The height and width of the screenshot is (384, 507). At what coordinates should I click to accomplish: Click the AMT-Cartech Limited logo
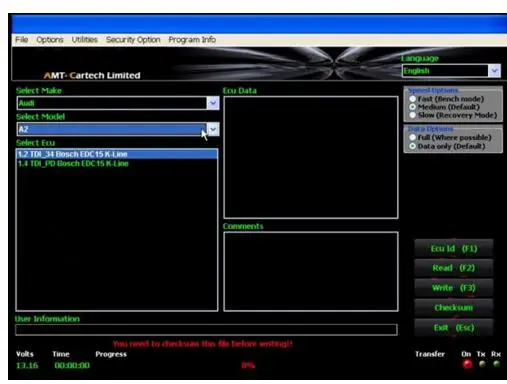tap(92, 75)
